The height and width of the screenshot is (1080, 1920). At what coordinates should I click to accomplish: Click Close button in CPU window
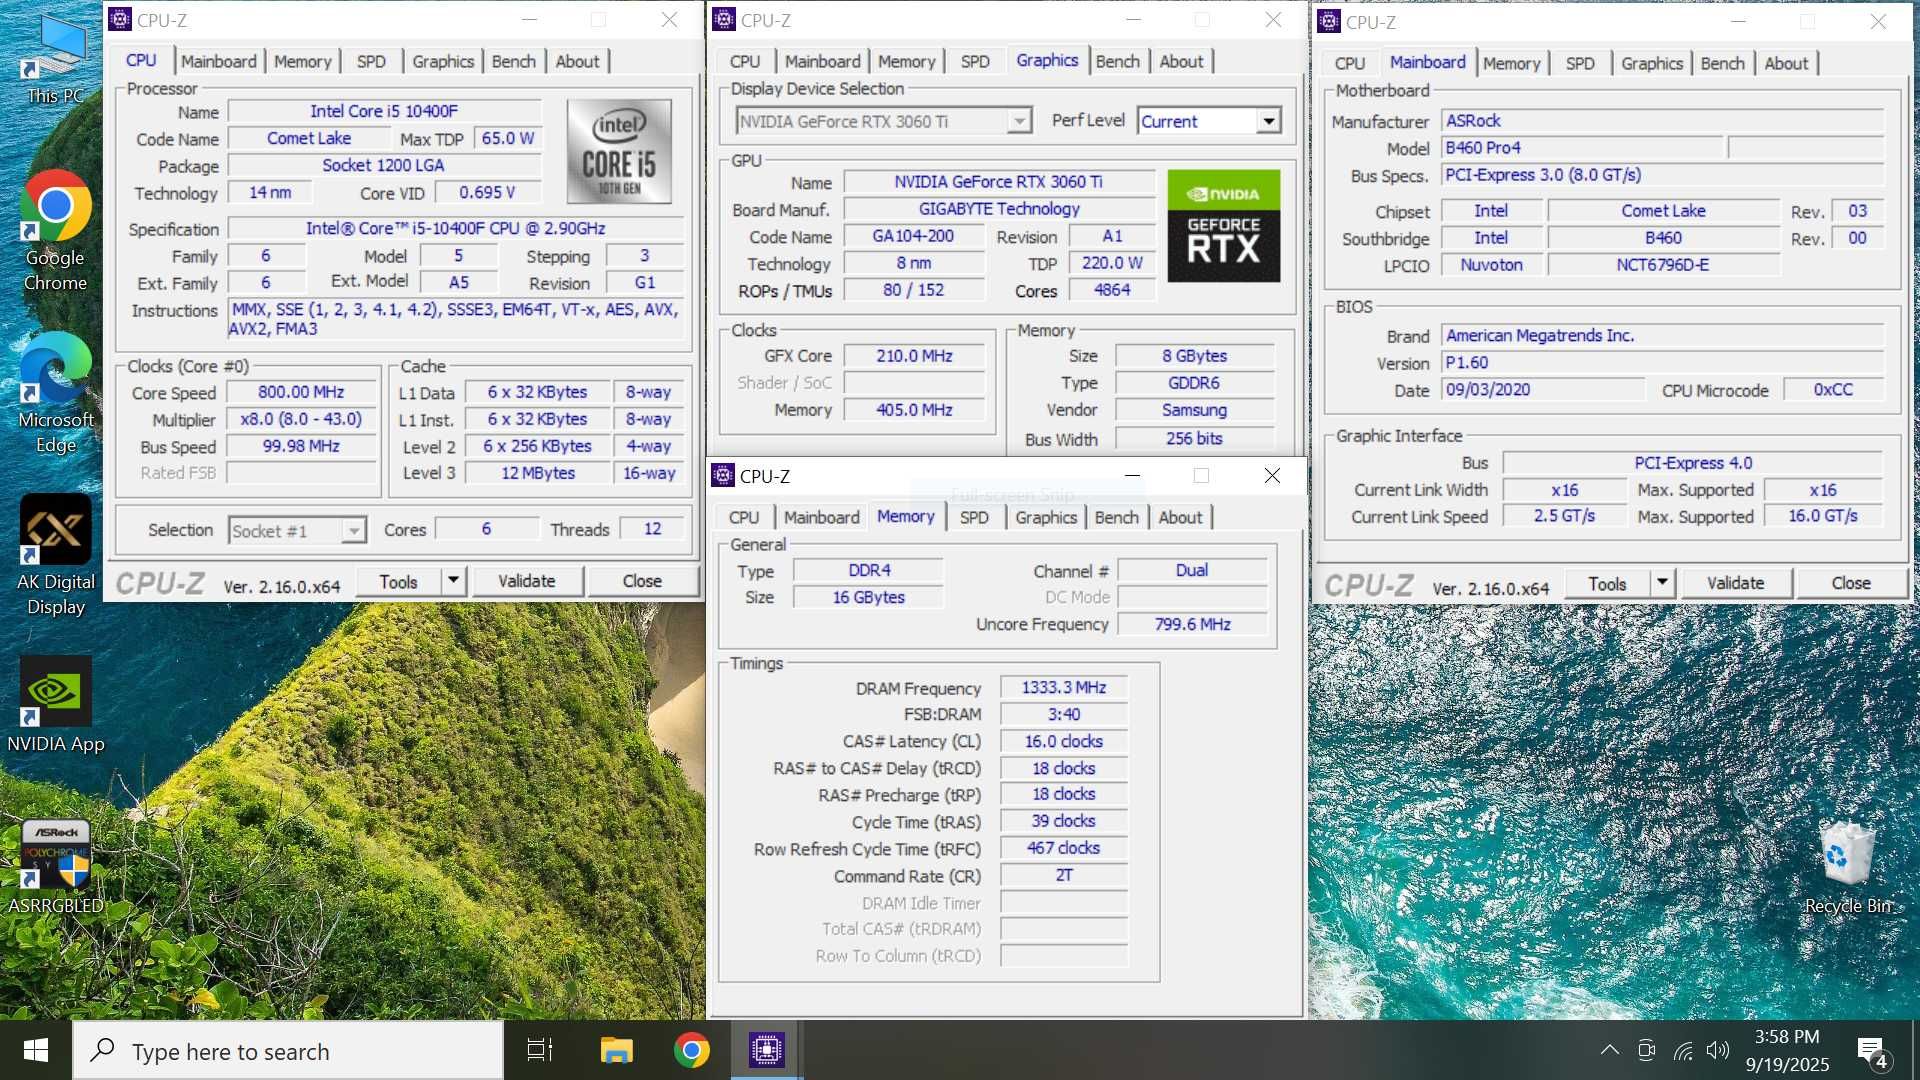(642, 581)
